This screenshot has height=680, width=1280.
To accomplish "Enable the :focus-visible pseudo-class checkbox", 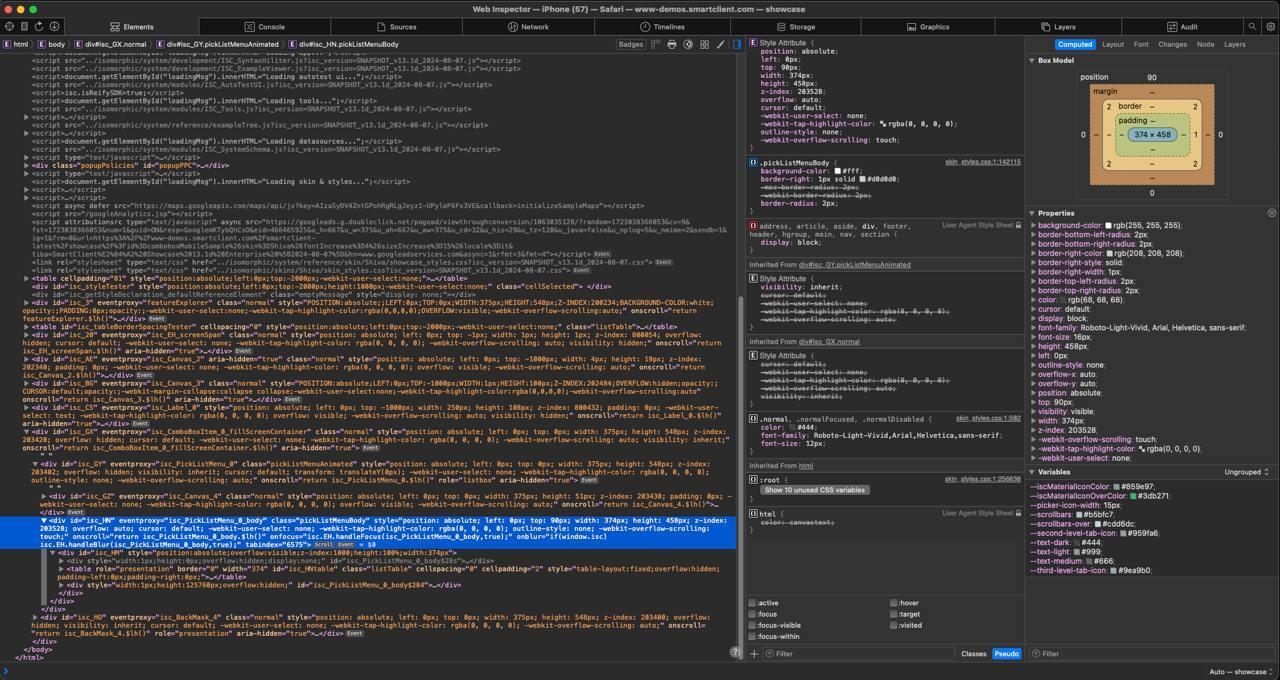I will tap(753, 625).
